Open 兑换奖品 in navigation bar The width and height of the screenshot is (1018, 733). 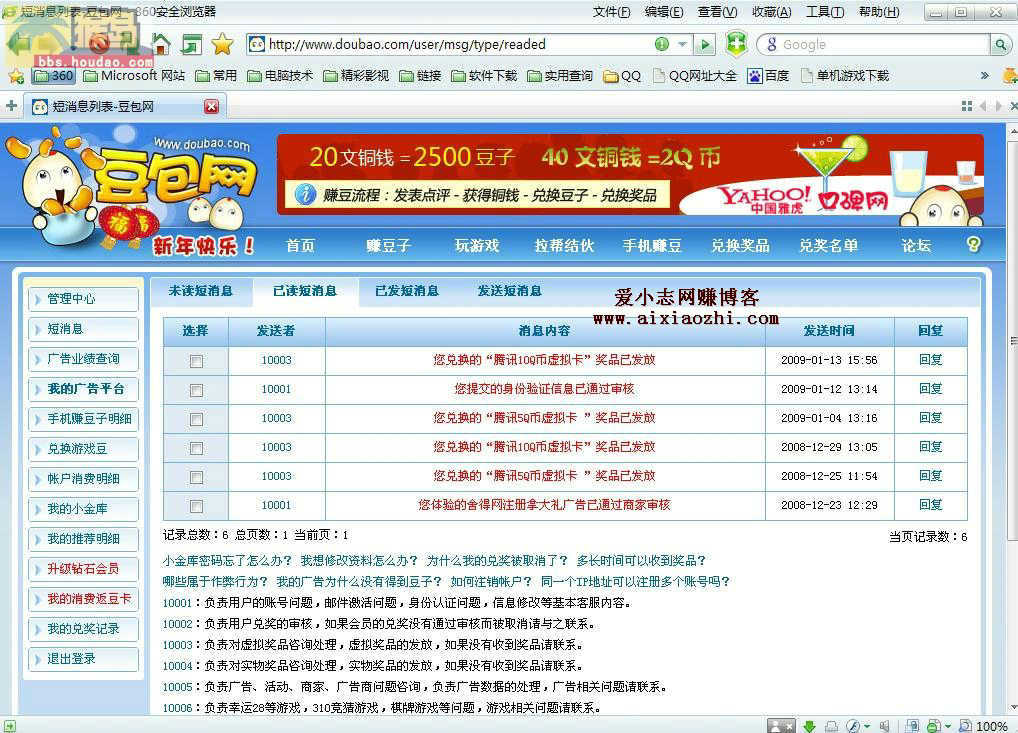click(740, 245)
